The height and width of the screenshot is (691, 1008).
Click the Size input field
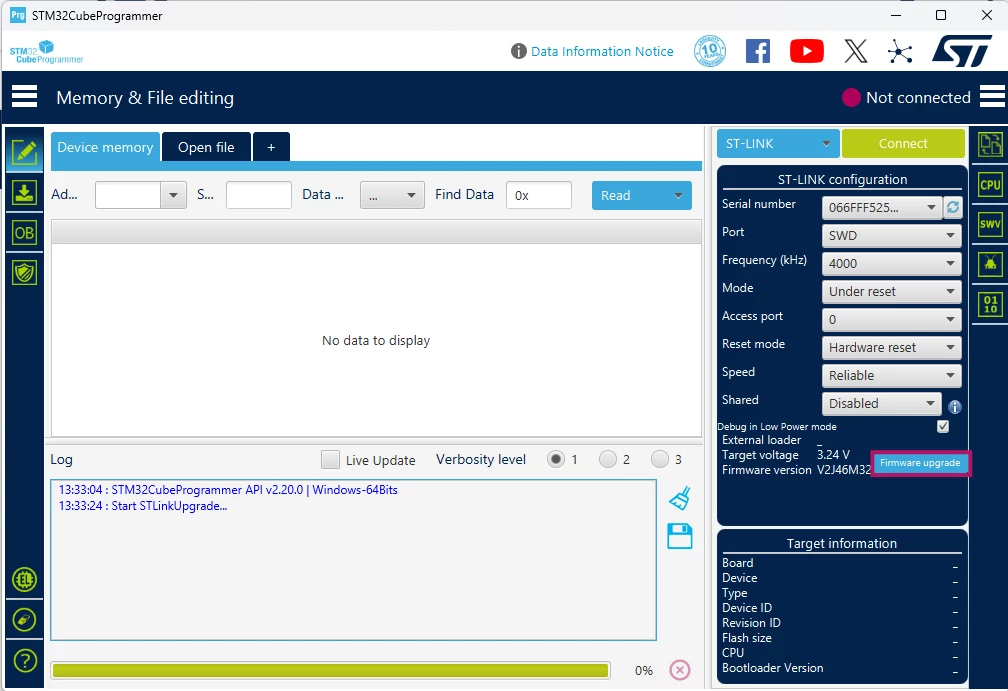258,195
